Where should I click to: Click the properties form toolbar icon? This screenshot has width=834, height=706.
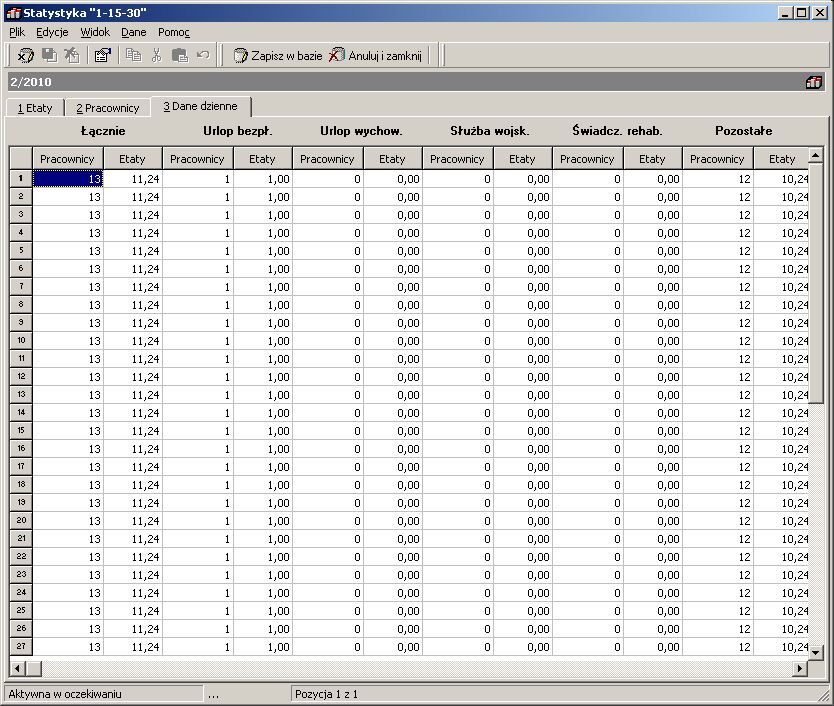102,55
